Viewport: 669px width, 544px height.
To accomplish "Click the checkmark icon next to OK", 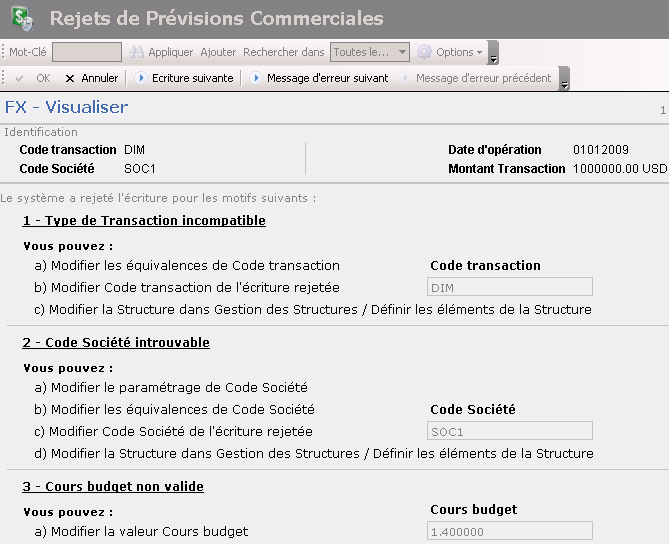I will click(x=22, y=78).
